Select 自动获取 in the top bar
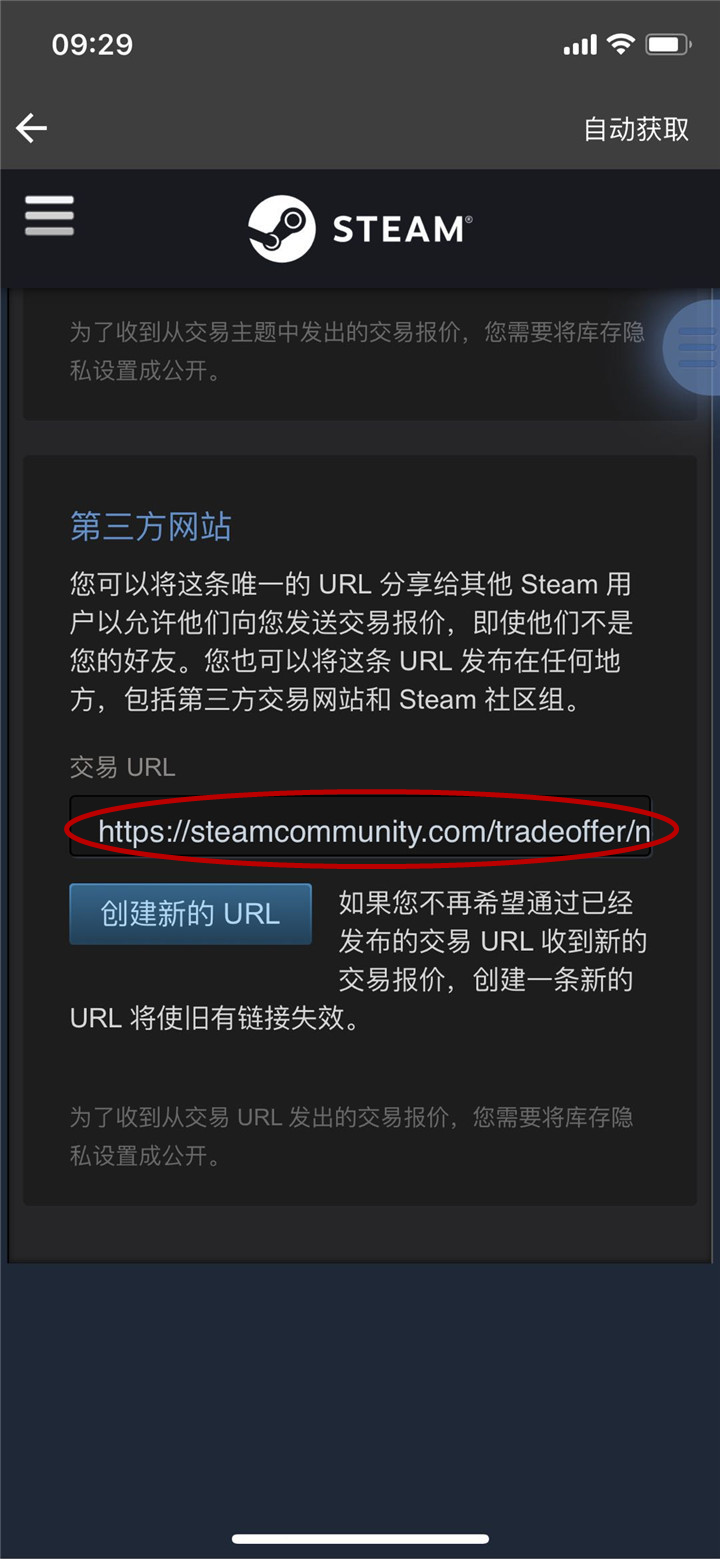Image resolution: width=720 pixels, height=1559 pixels. pyautogui.click(x=636, y=129)
